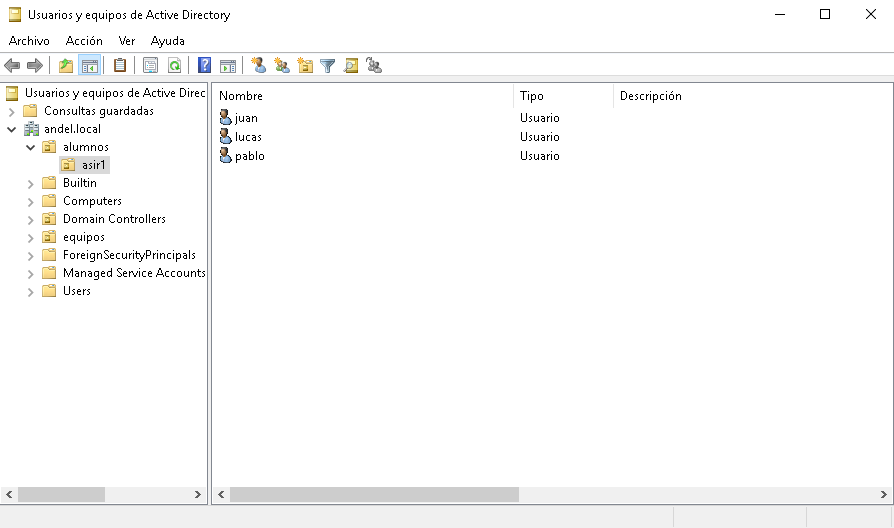Open the Acción menu
Screen dimensions: 894x528
tap(84, 40)
